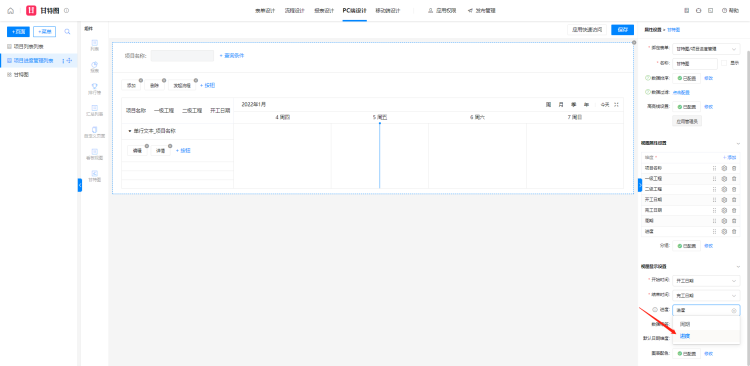
Task: Switch Gantt view to 季
Action: click(574, 104)
